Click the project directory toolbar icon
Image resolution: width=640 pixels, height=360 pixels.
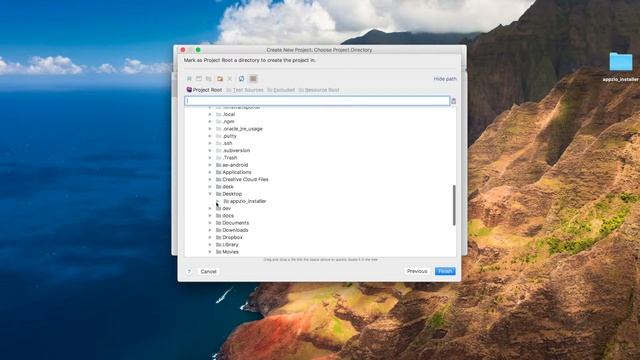209,79
